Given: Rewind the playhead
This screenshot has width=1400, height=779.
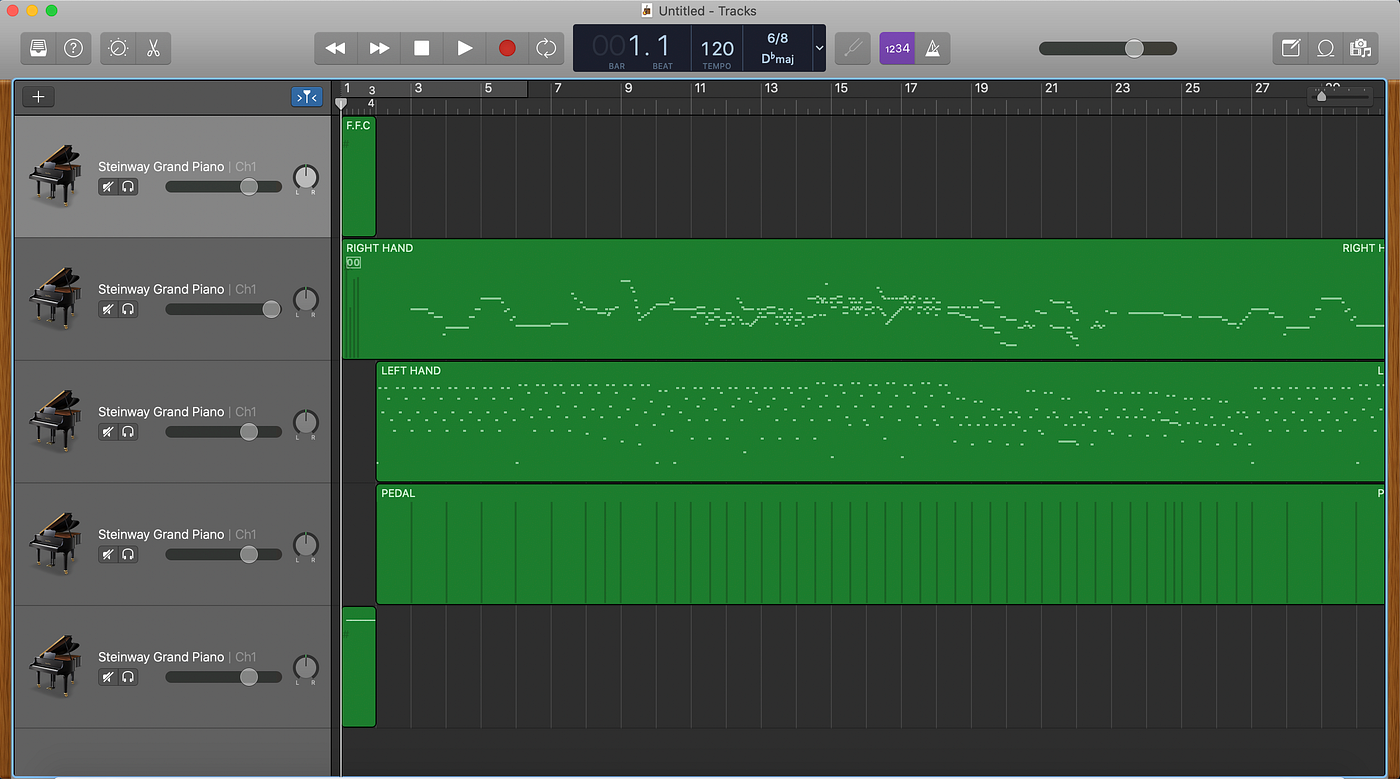Looking at the screenshot, I should [336, 48].
